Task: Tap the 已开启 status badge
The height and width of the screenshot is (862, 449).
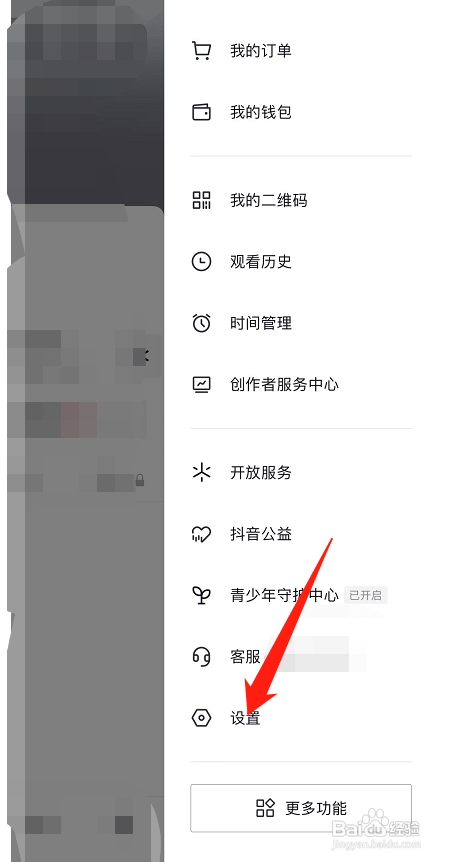Action: click(366, 595)
